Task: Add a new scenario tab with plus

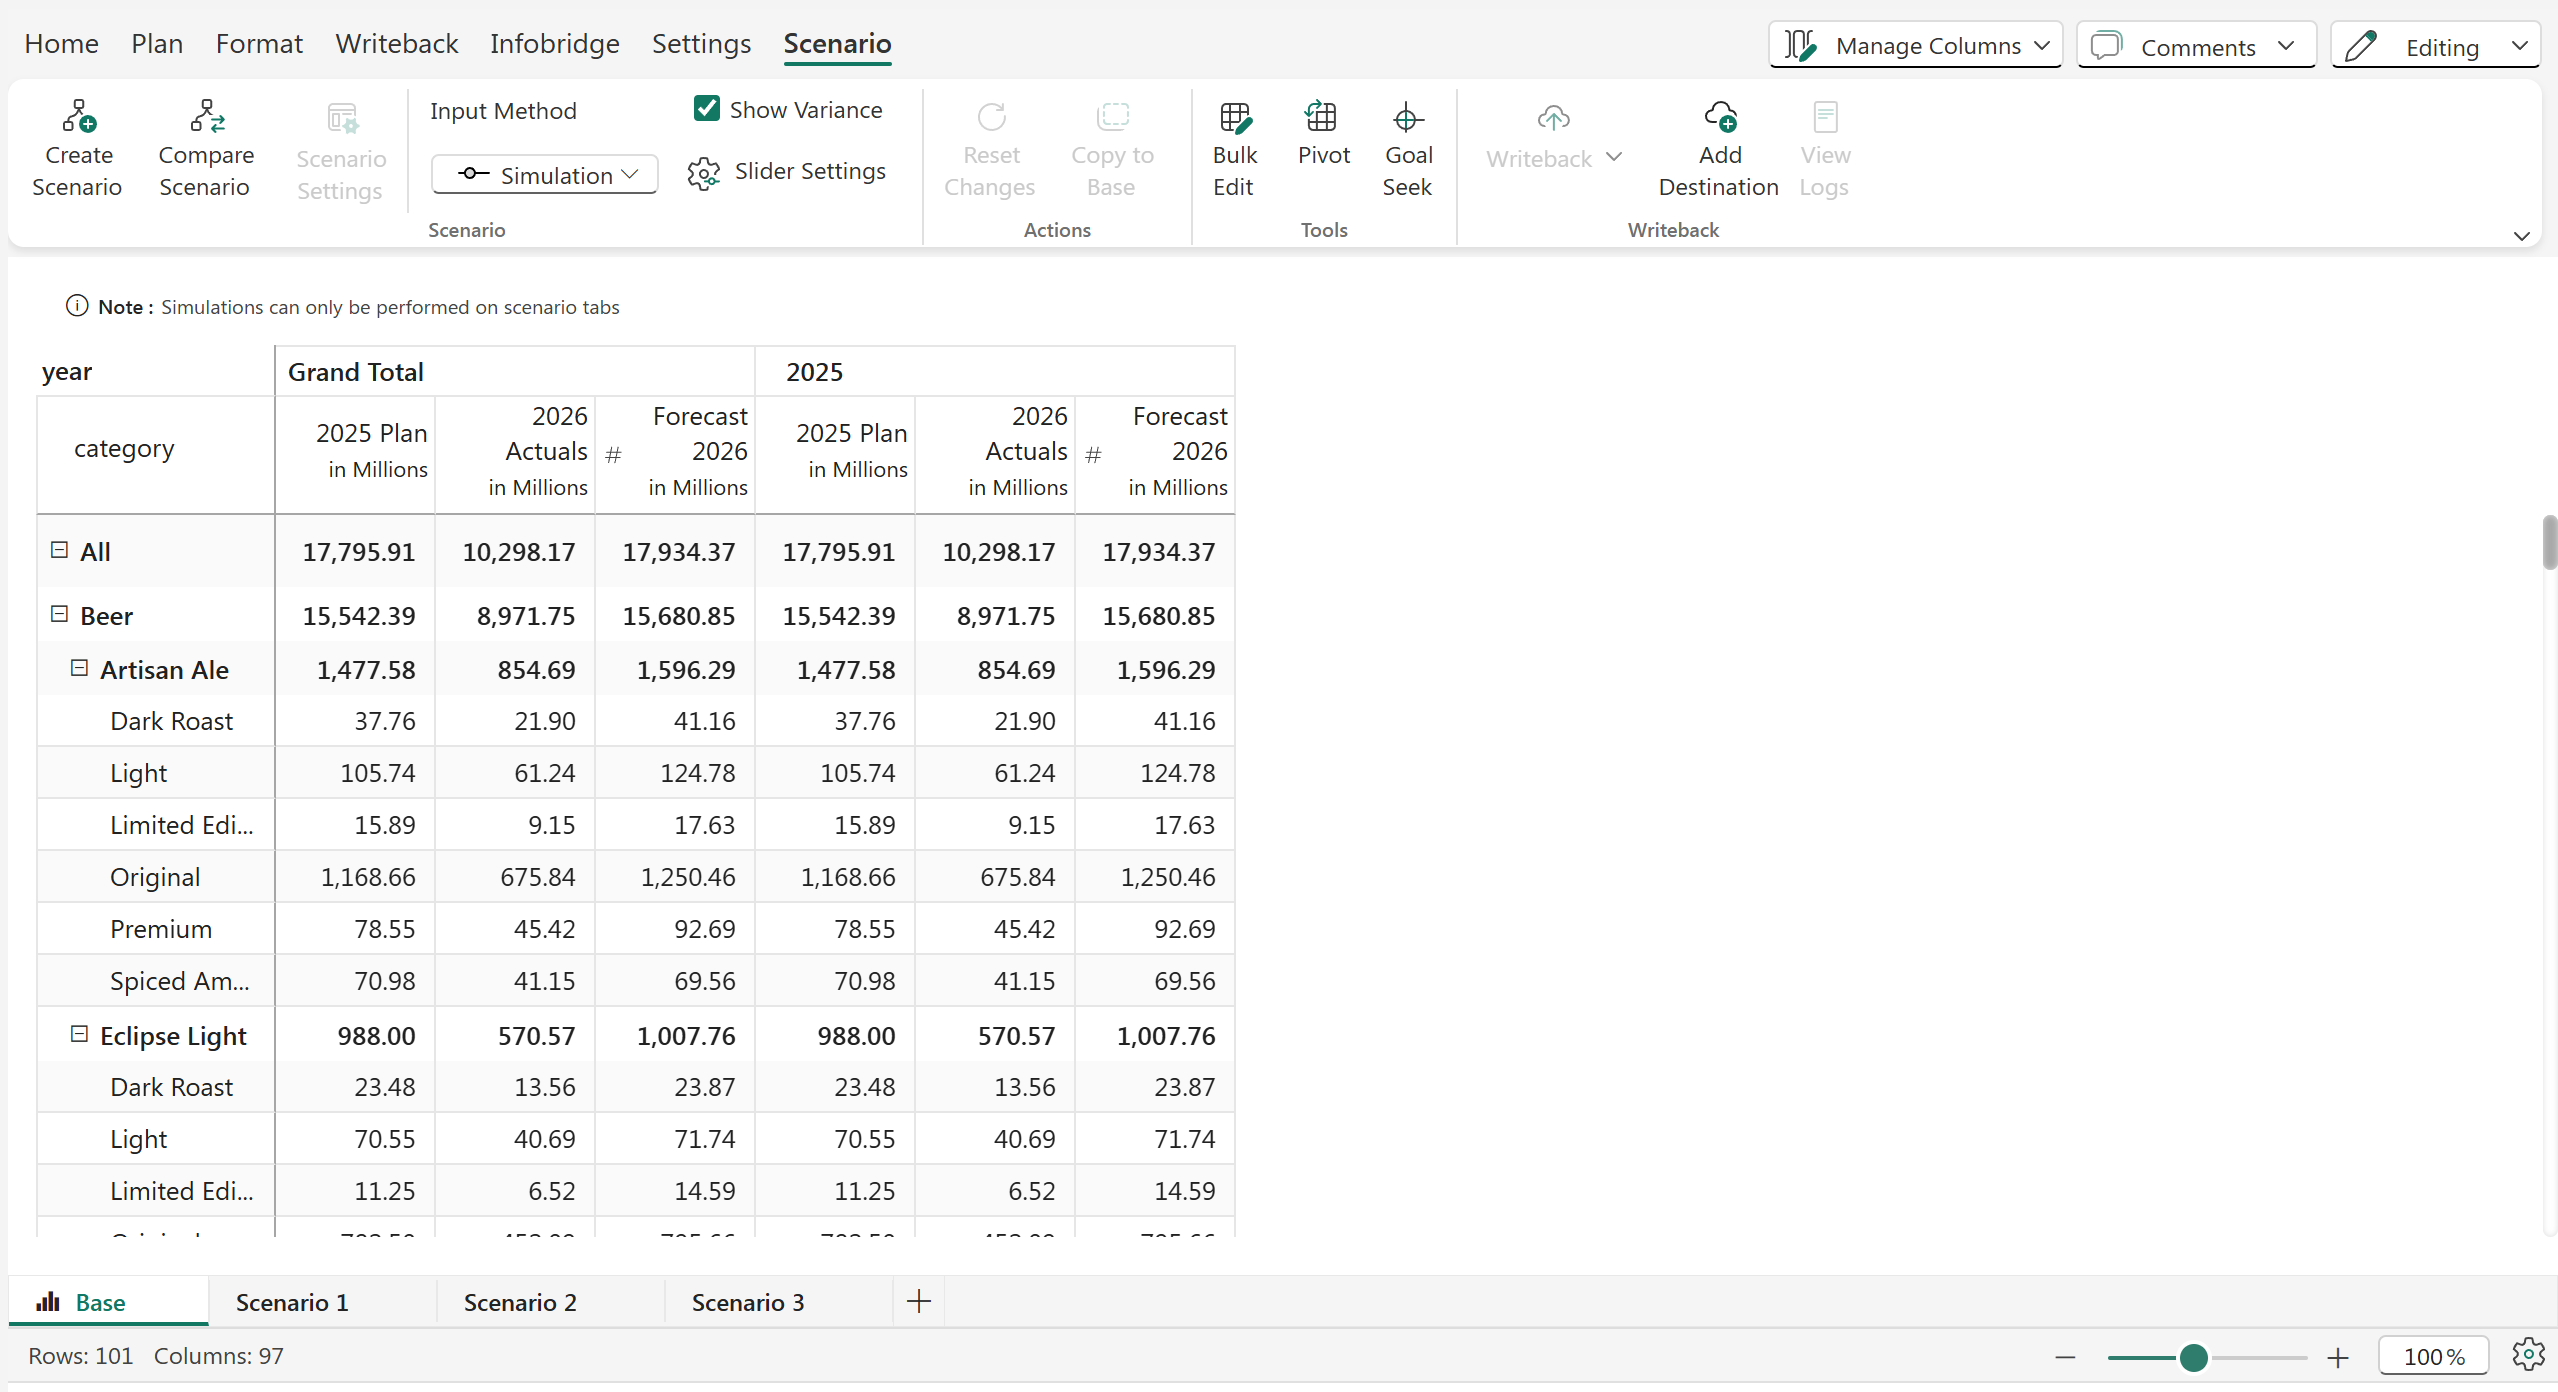Action: [x=918, y=1301]
